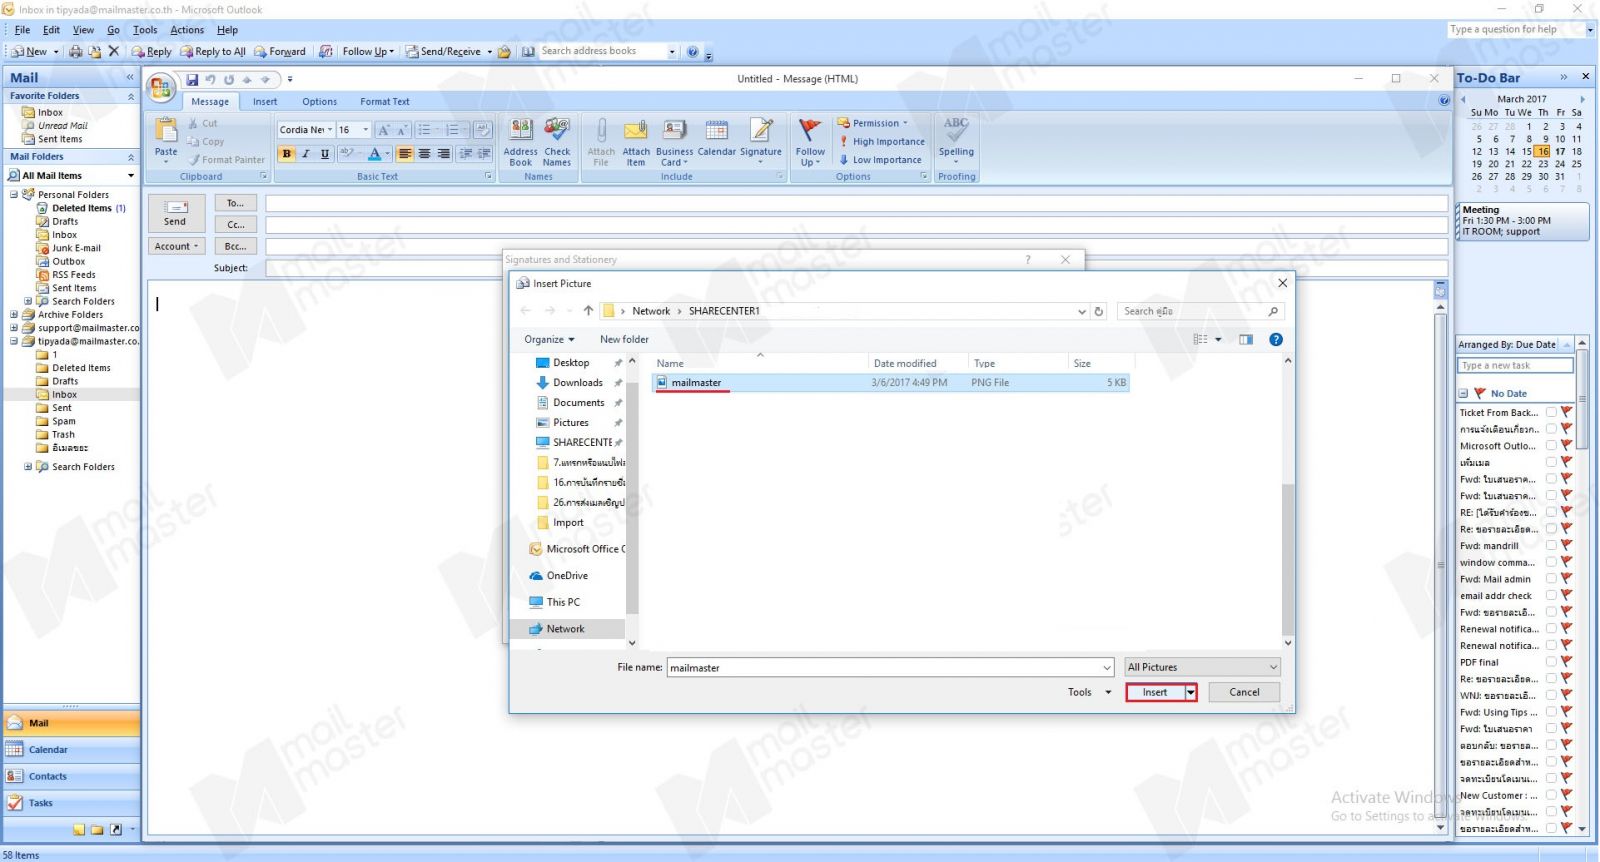
Task: Click the Delete X icon in Outlook toolbar
Action: click(113, 51)
